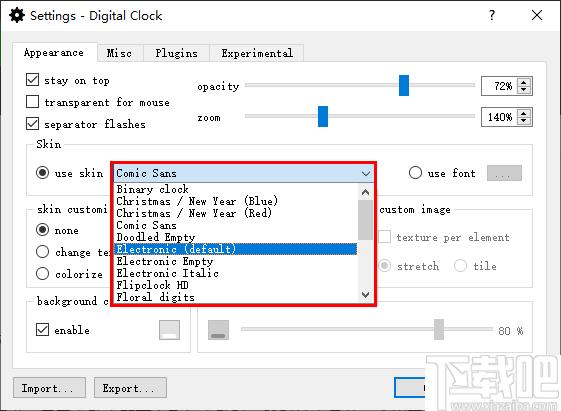Click the zoom spinner down arrow

524,121
